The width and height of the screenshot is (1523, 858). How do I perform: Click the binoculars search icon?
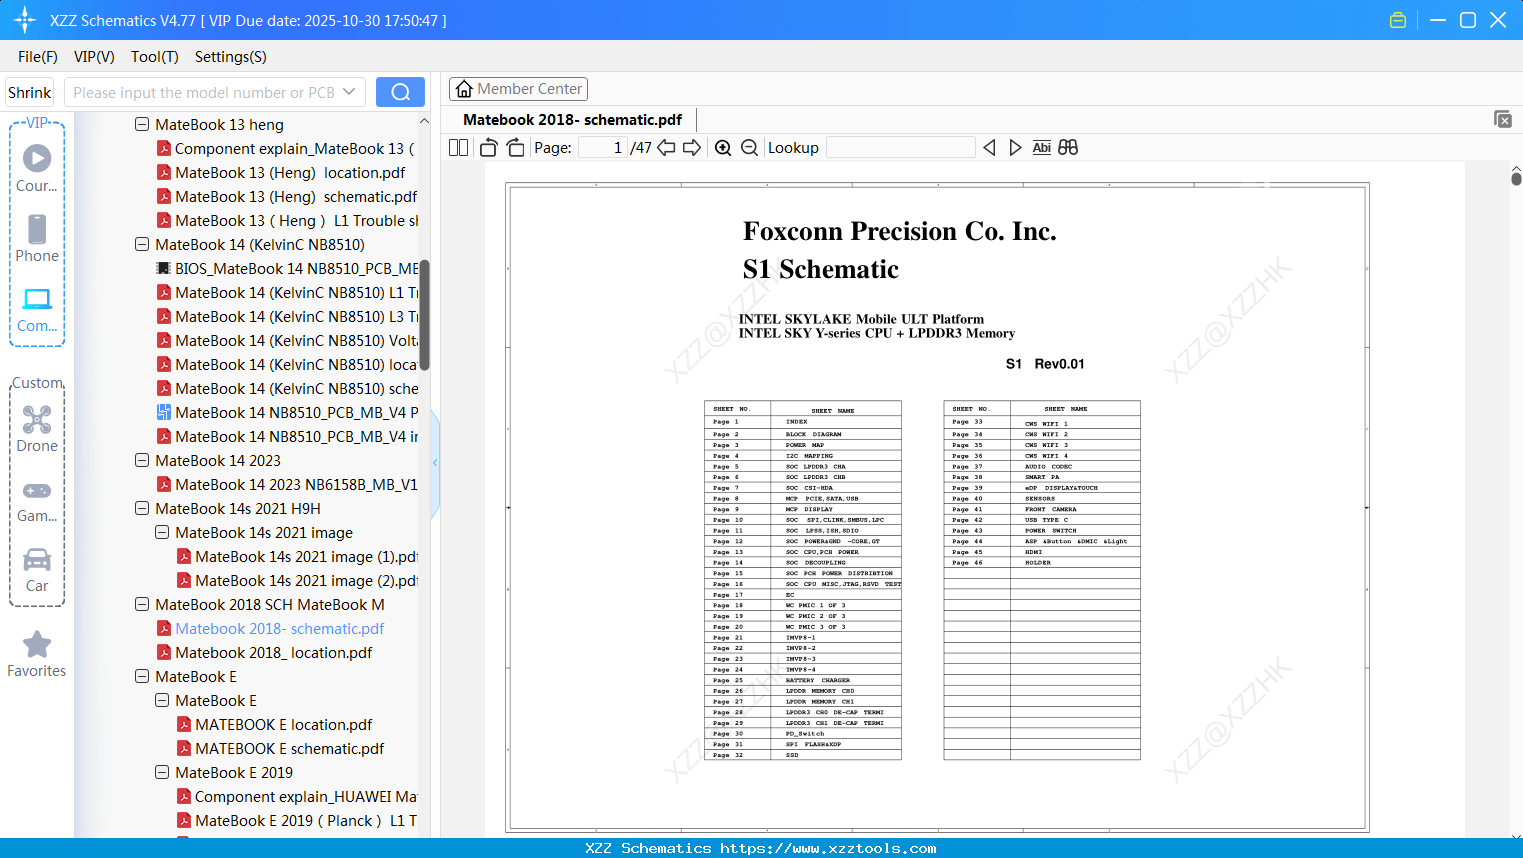point(1068,148)
